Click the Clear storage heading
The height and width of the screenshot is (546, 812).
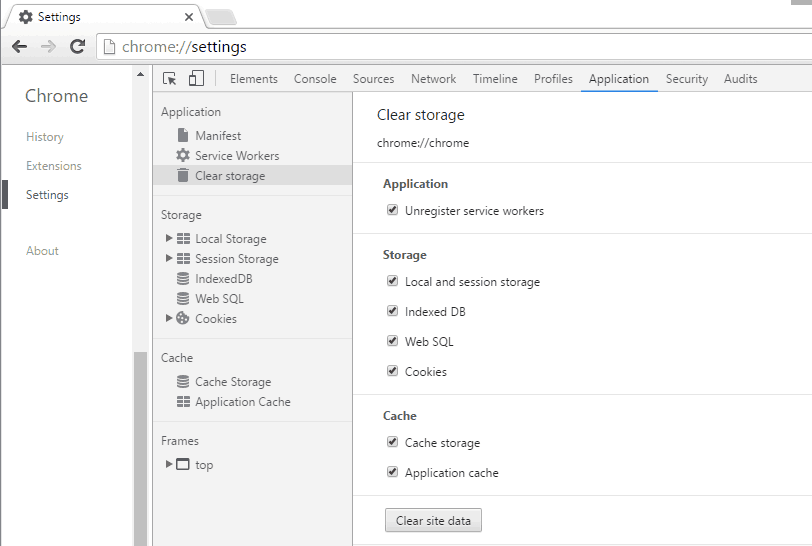420,115
